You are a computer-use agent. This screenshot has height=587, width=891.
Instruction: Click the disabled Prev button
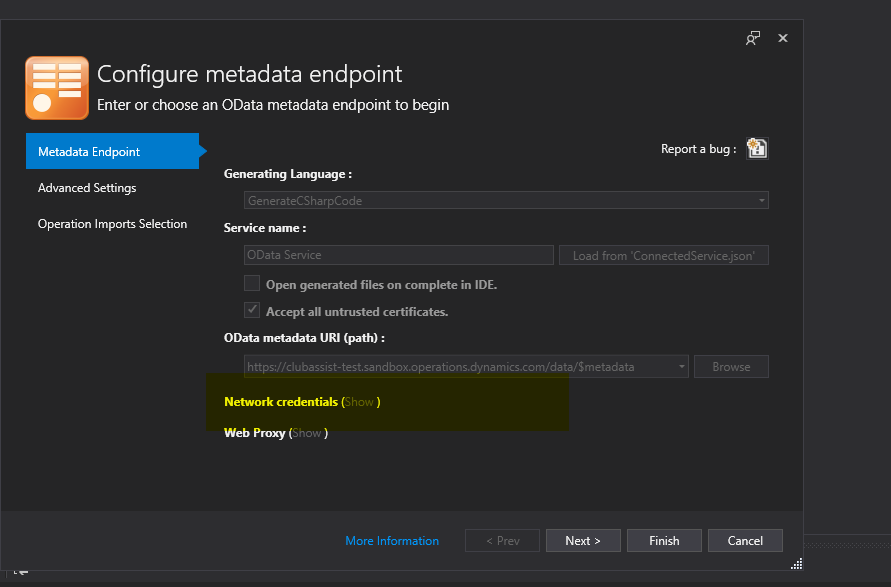[x=502, y=540]
